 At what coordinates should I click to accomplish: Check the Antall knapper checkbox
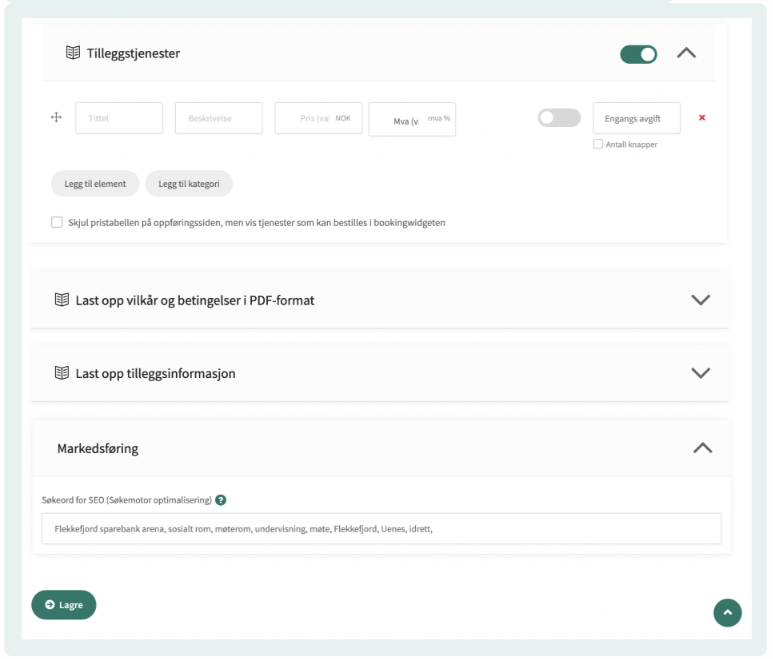point(598,144)
